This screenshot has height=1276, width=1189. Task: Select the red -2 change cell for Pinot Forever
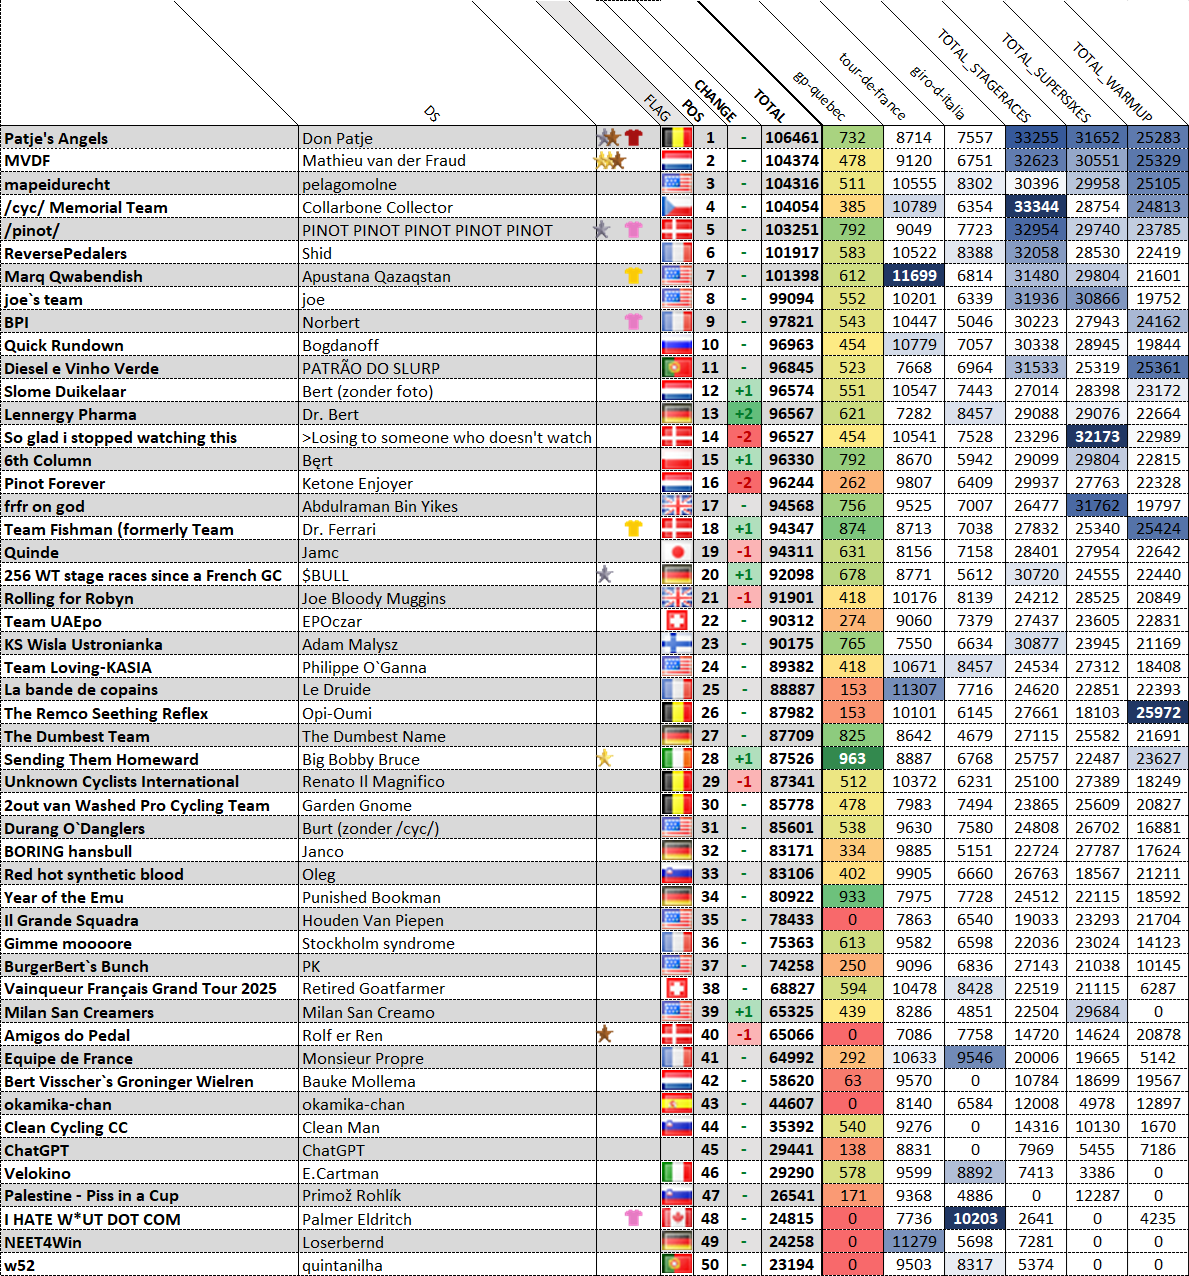click(x=743, y=483)
